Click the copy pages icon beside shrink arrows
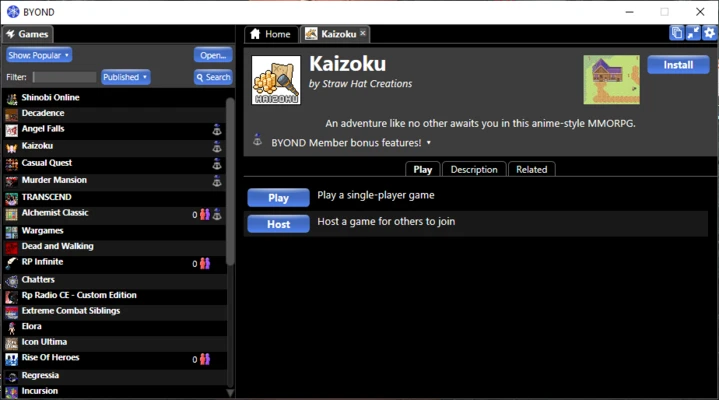The image size is (719, 400). click(677, 33)
